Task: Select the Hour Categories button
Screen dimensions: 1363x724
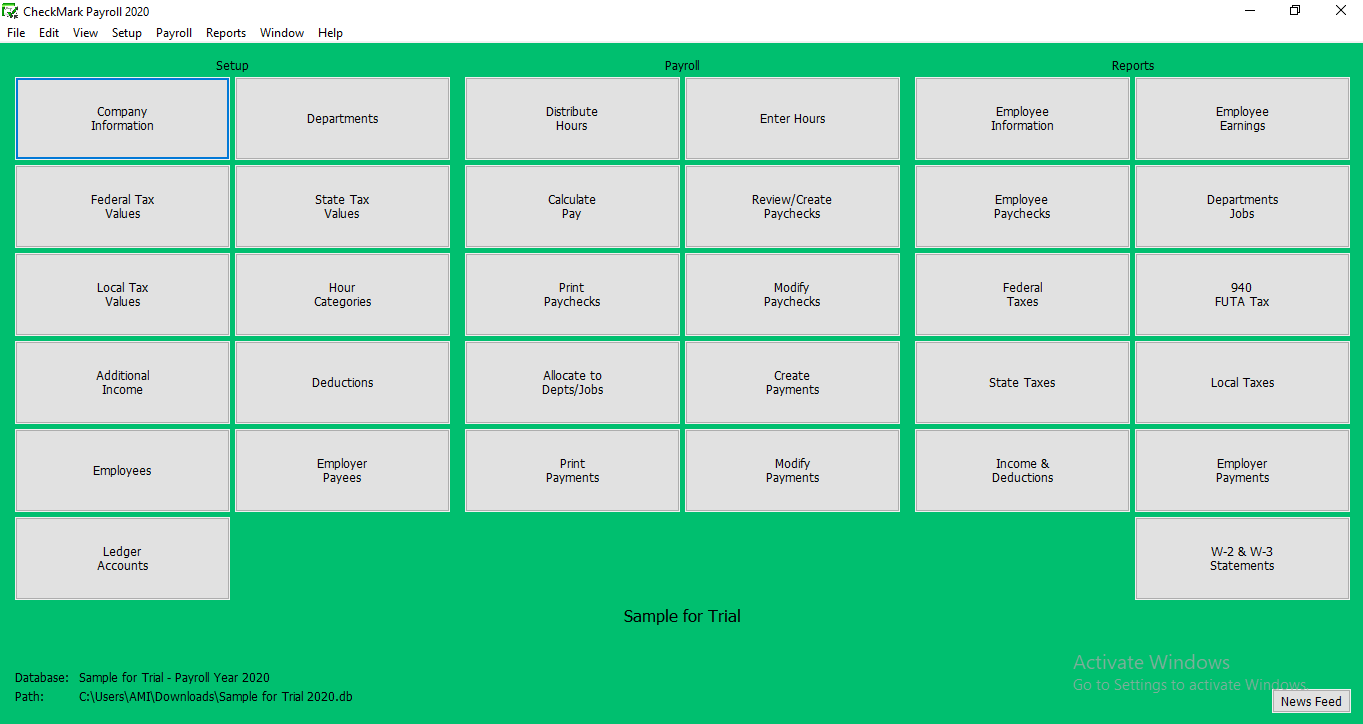Action: click(342, 295)
